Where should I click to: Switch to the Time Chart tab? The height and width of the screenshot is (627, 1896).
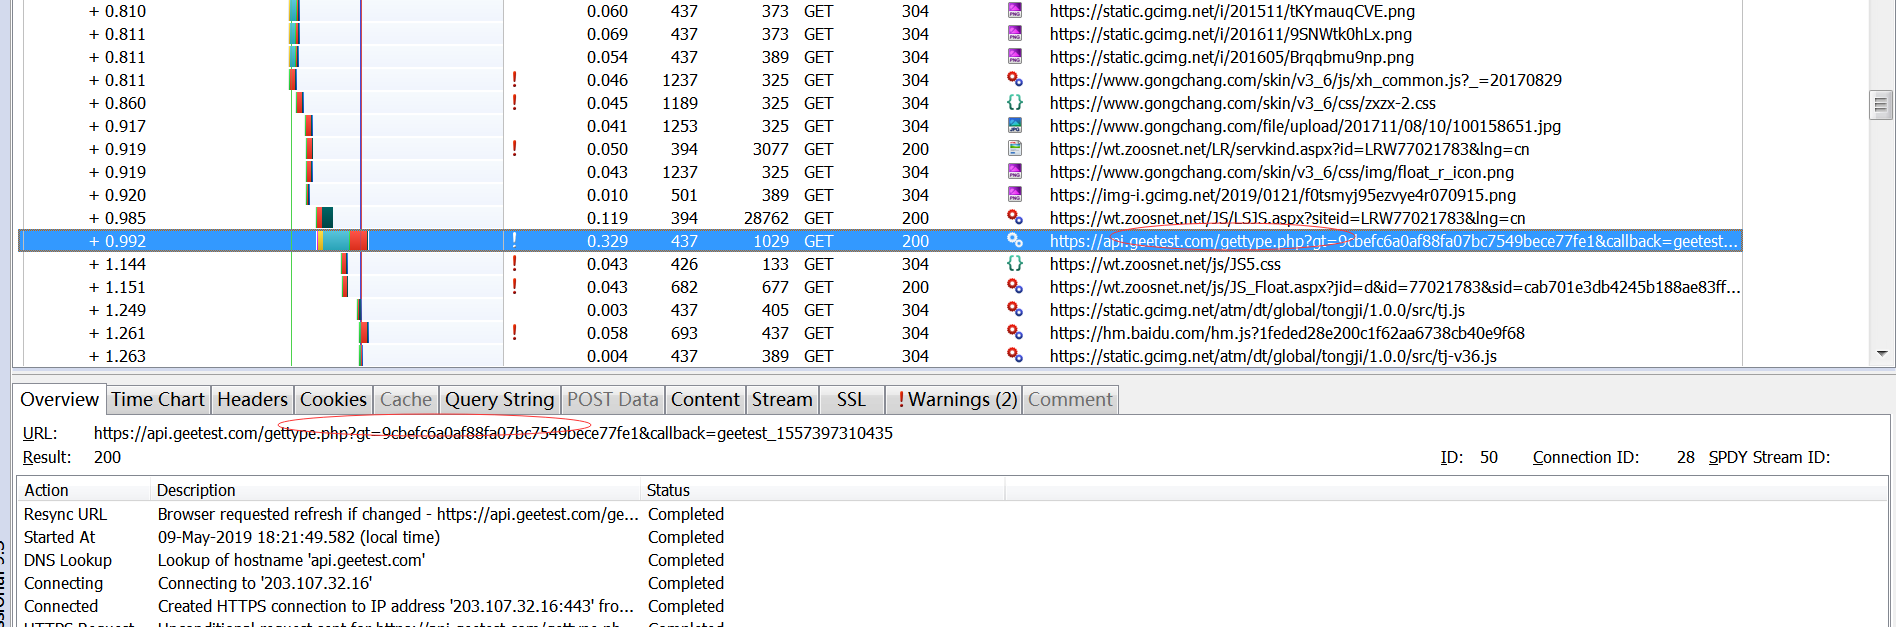(157, 400)
